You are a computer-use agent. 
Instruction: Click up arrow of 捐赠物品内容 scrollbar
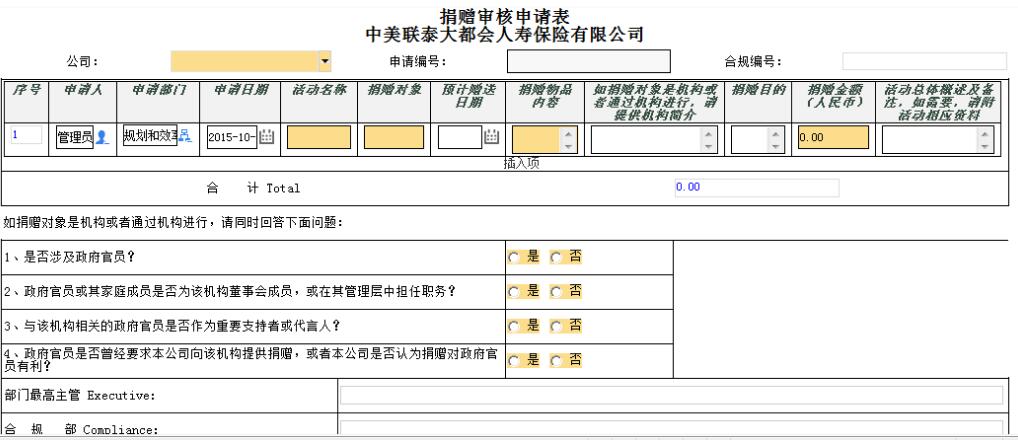pos(568,133)
